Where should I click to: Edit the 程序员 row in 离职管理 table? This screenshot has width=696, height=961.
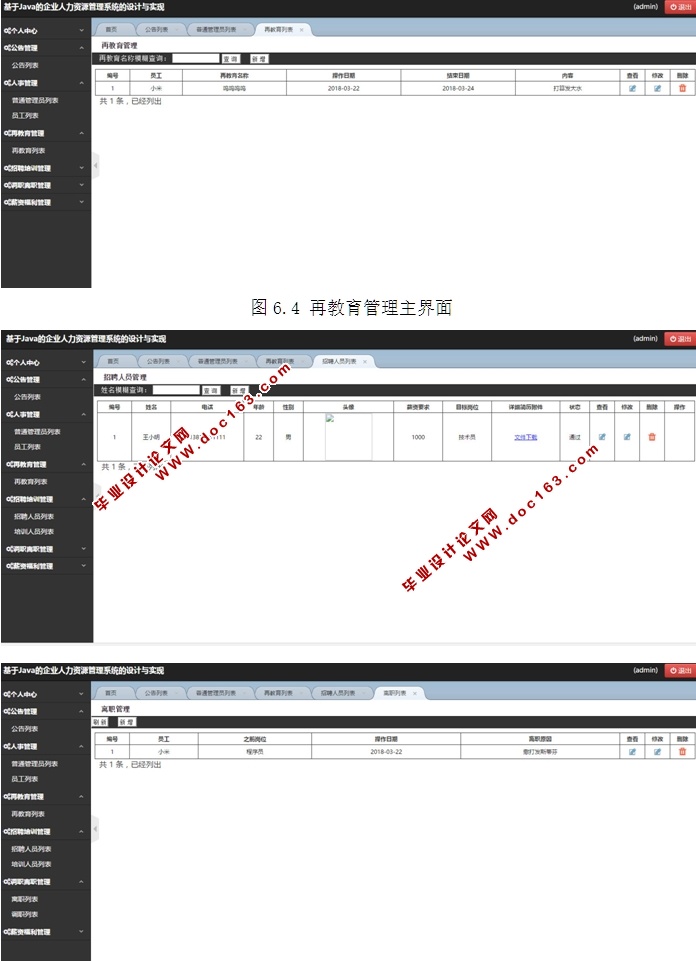(657, 751)
